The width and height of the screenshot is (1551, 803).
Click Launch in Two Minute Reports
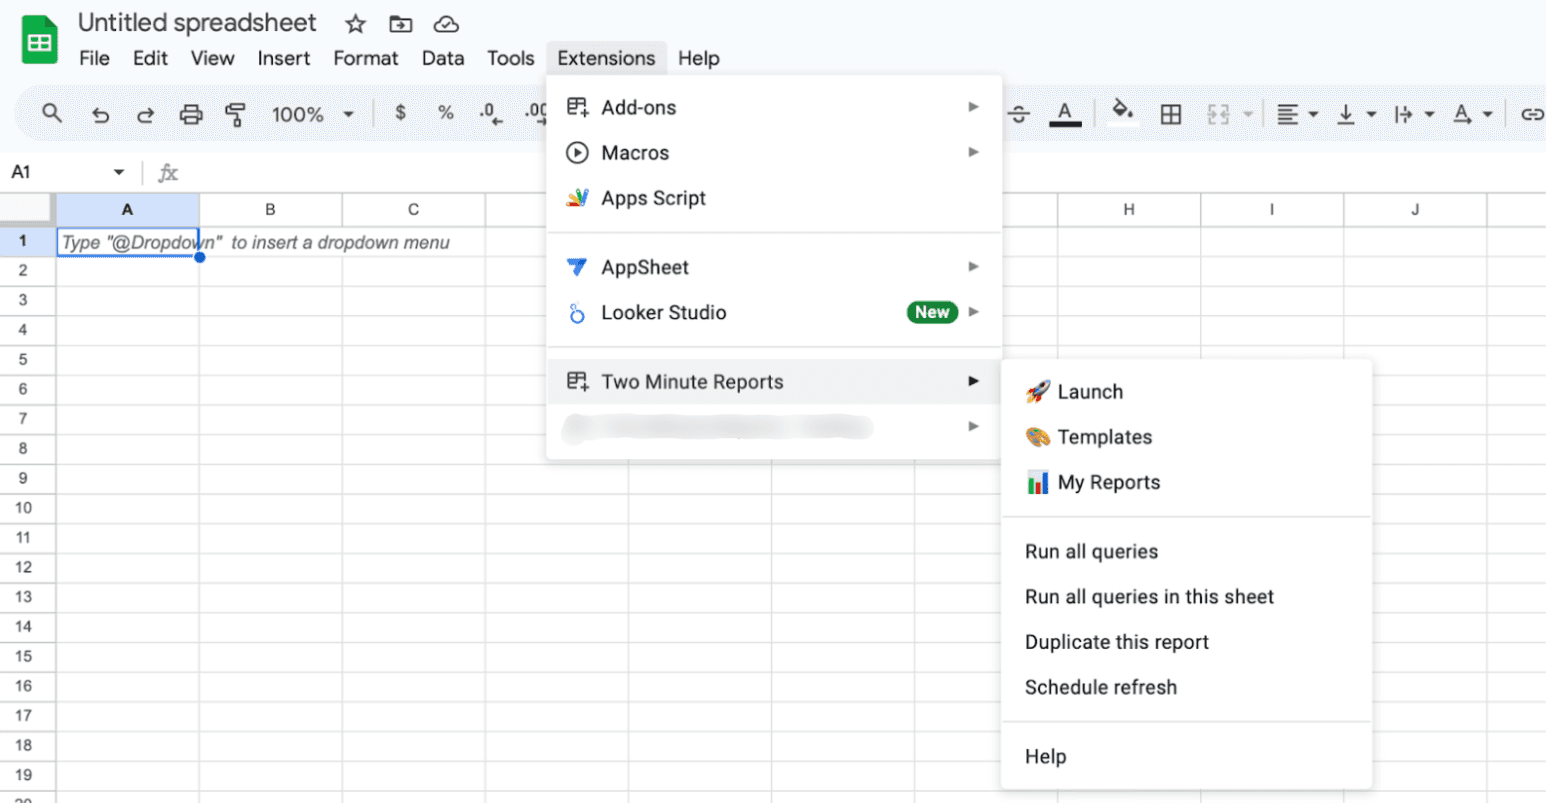point(1089,392)
